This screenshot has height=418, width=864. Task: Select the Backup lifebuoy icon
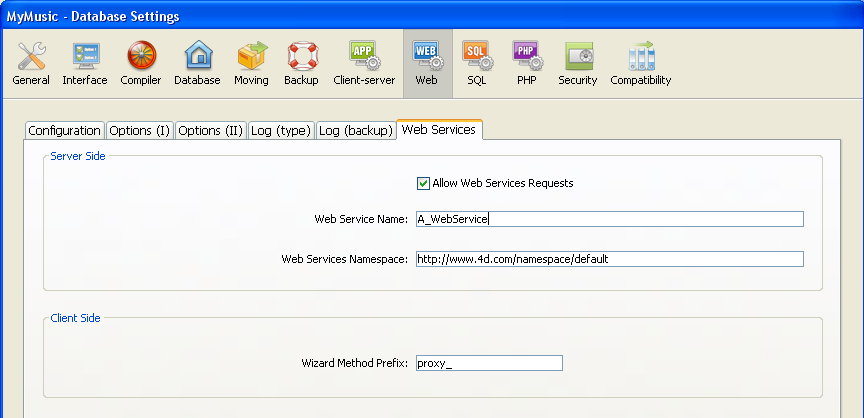(x=301, y=64)
